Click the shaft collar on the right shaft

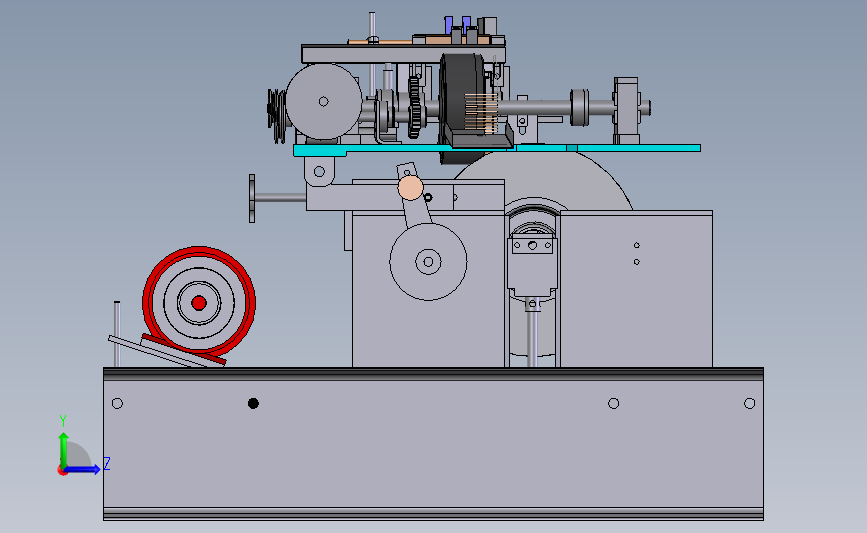[x=579, y=107]
